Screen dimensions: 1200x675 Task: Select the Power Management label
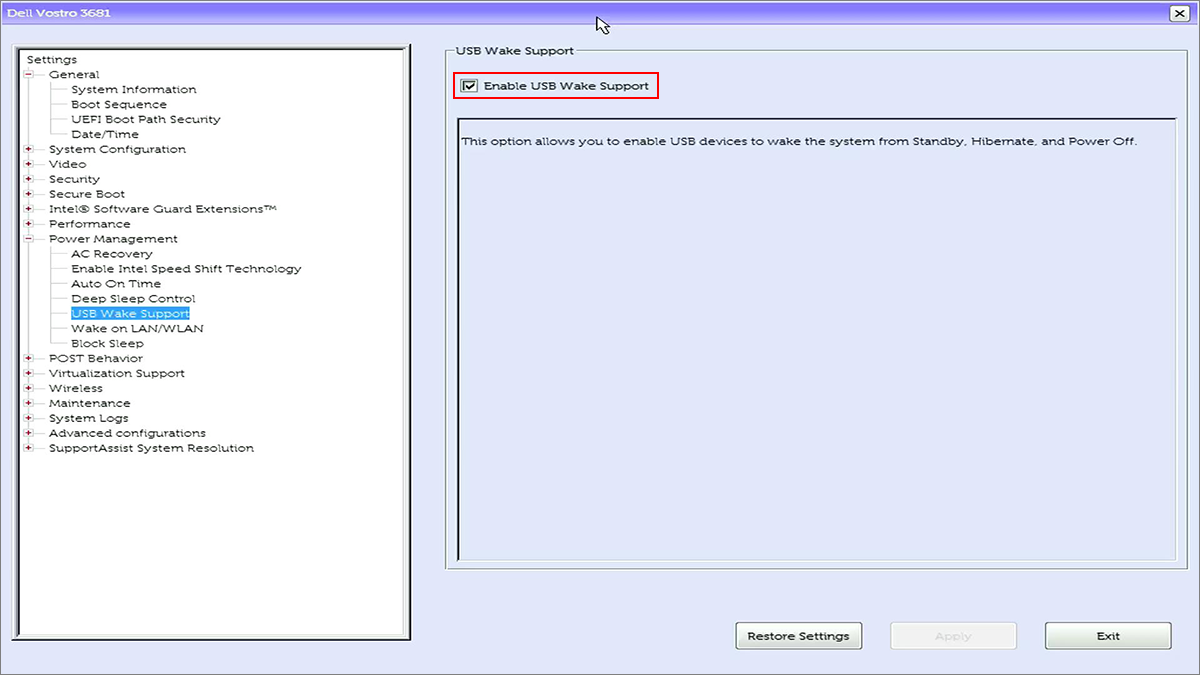click(113, 240)
